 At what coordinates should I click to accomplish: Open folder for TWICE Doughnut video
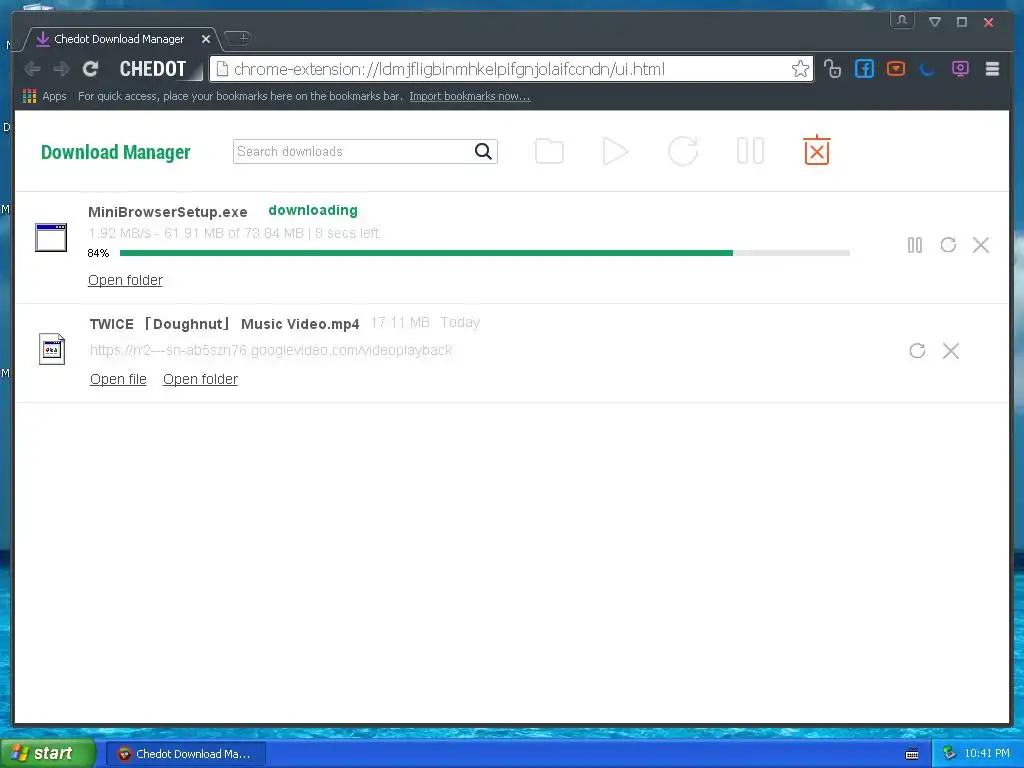(x=200, y=379)
